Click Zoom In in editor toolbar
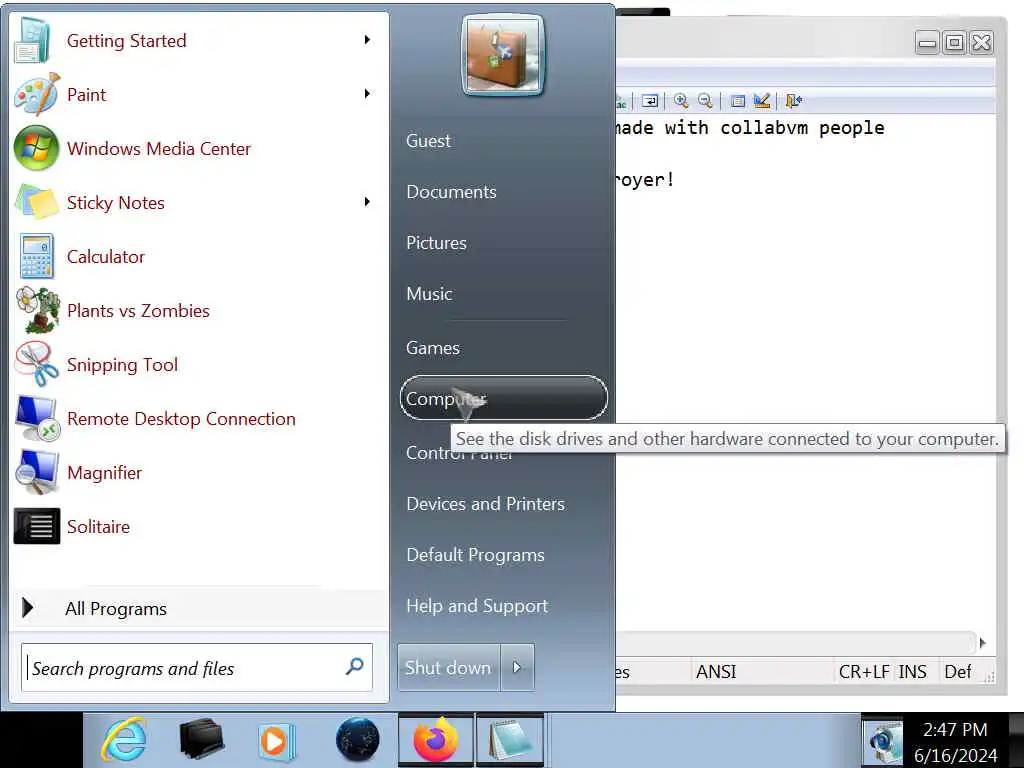 681,101
